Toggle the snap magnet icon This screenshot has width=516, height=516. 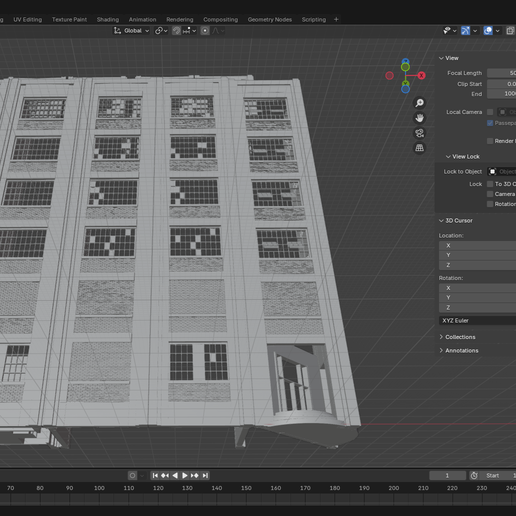pos(176,31)
